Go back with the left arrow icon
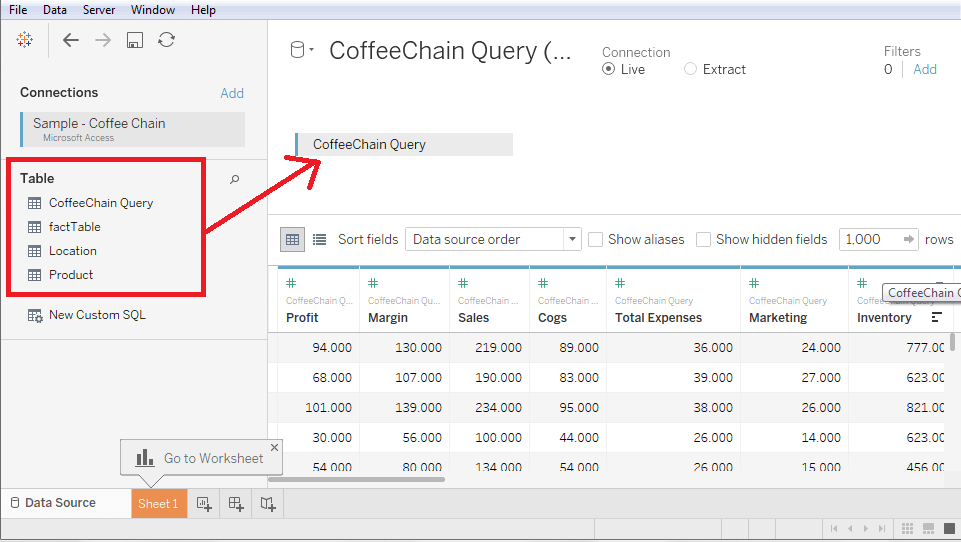Screen dimensions: 961x542 pyautogui.click(x=71, y=40)
